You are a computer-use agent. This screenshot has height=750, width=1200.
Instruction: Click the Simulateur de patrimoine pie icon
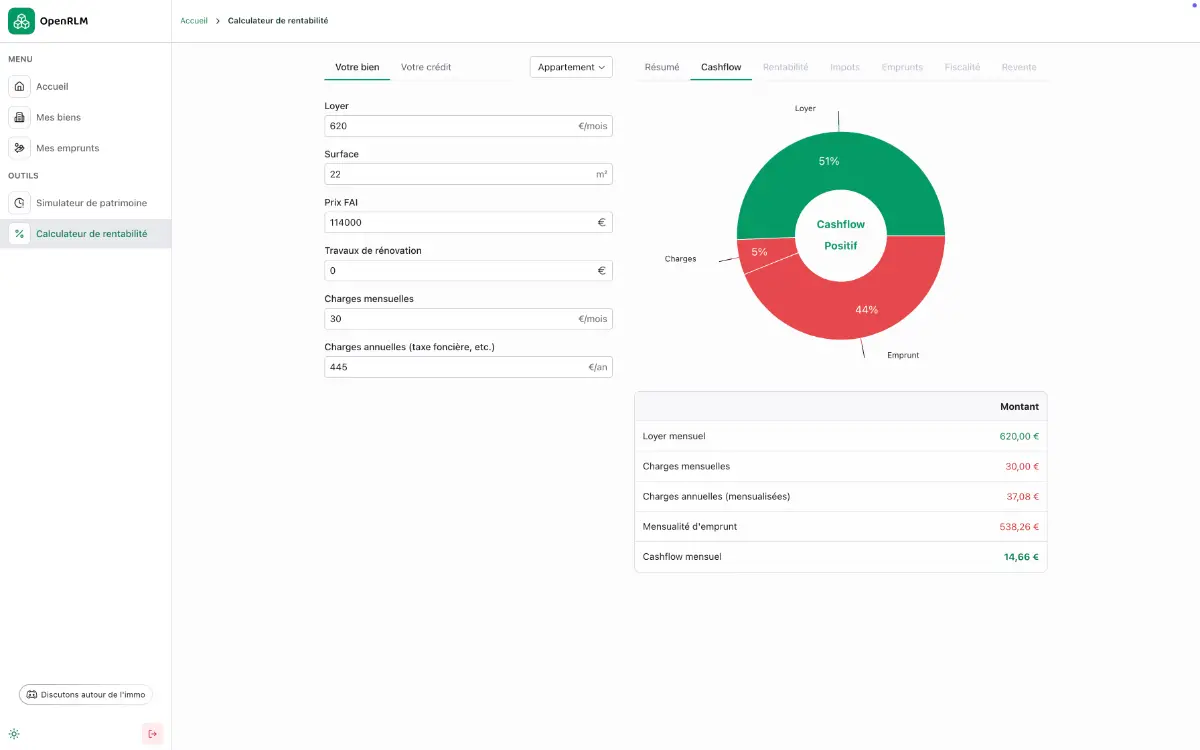19,203
